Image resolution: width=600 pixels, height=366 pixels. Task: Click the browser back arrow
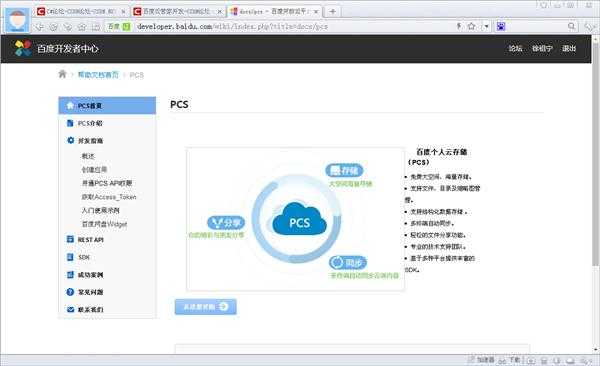(x=39, y=26)
